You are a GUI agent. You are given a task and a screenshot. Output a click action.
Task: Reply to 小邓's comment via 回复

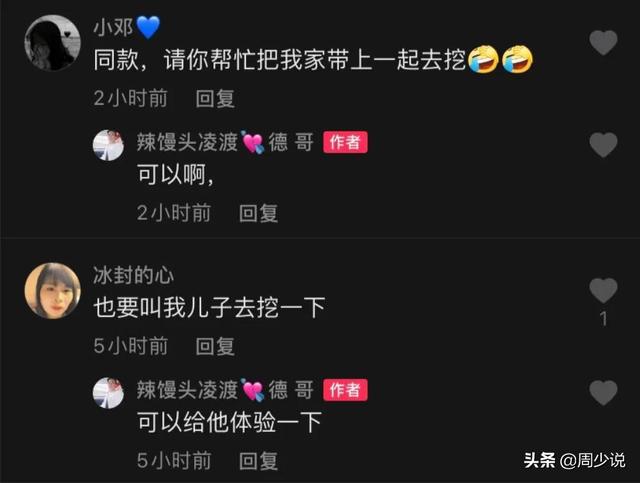215,98
